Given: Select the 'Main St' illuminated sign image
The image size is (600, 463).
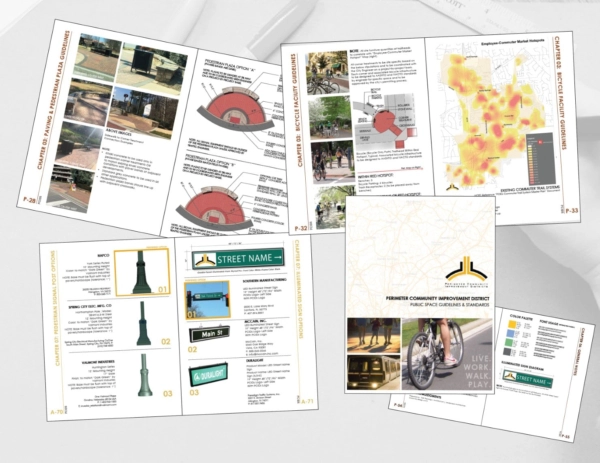Looking at the screenshot, I should [209, 334].
